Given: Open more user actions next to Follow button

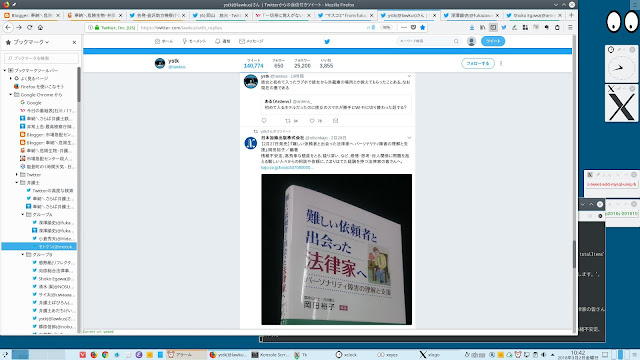Looking at the screenshot, I should click(501, 64).
